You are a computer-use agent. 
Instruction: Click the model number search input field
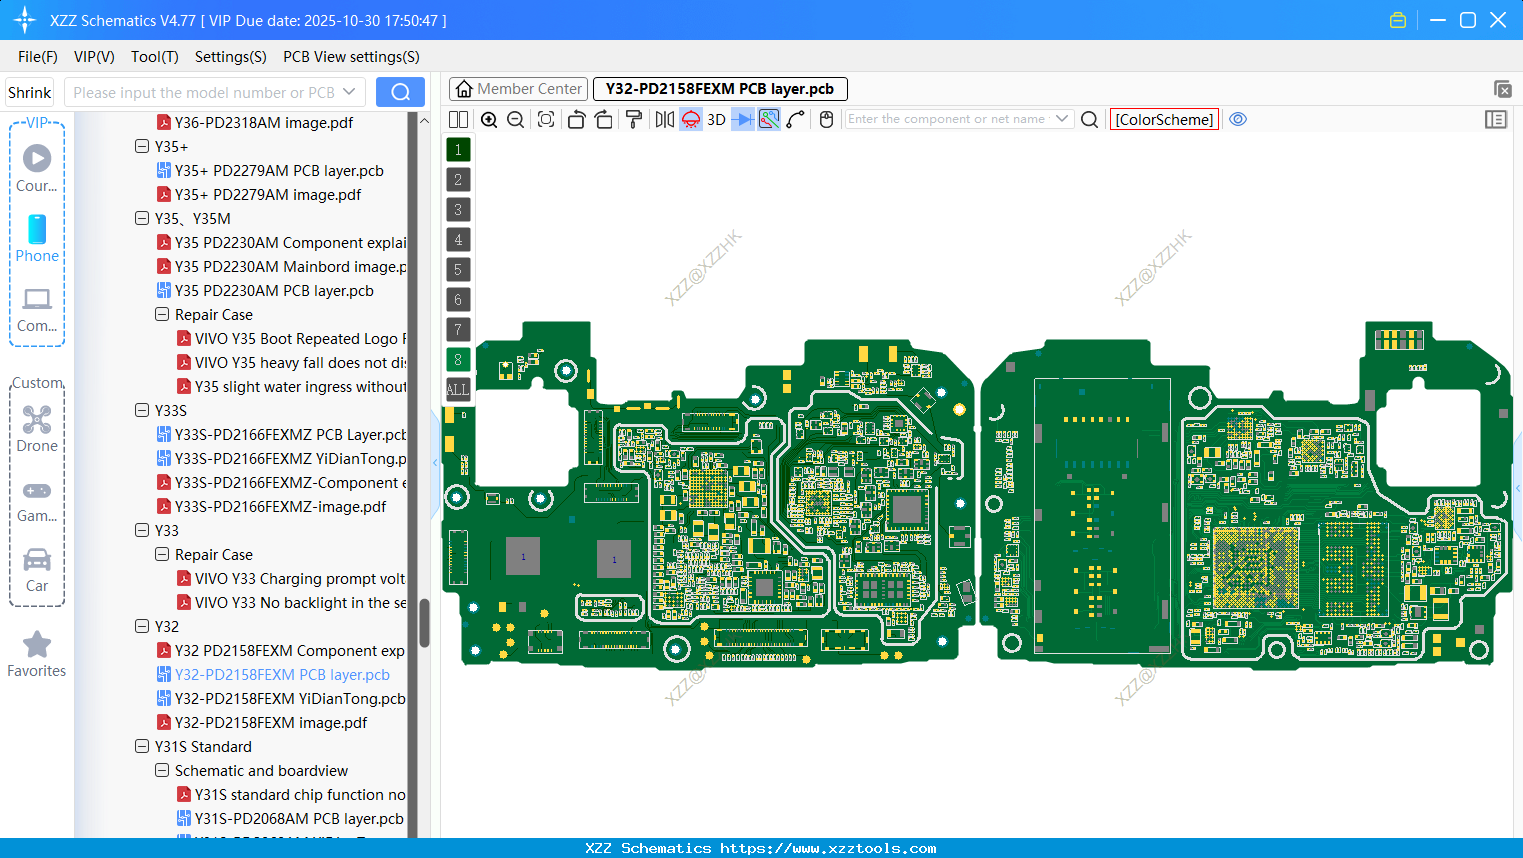coord(205,91)
